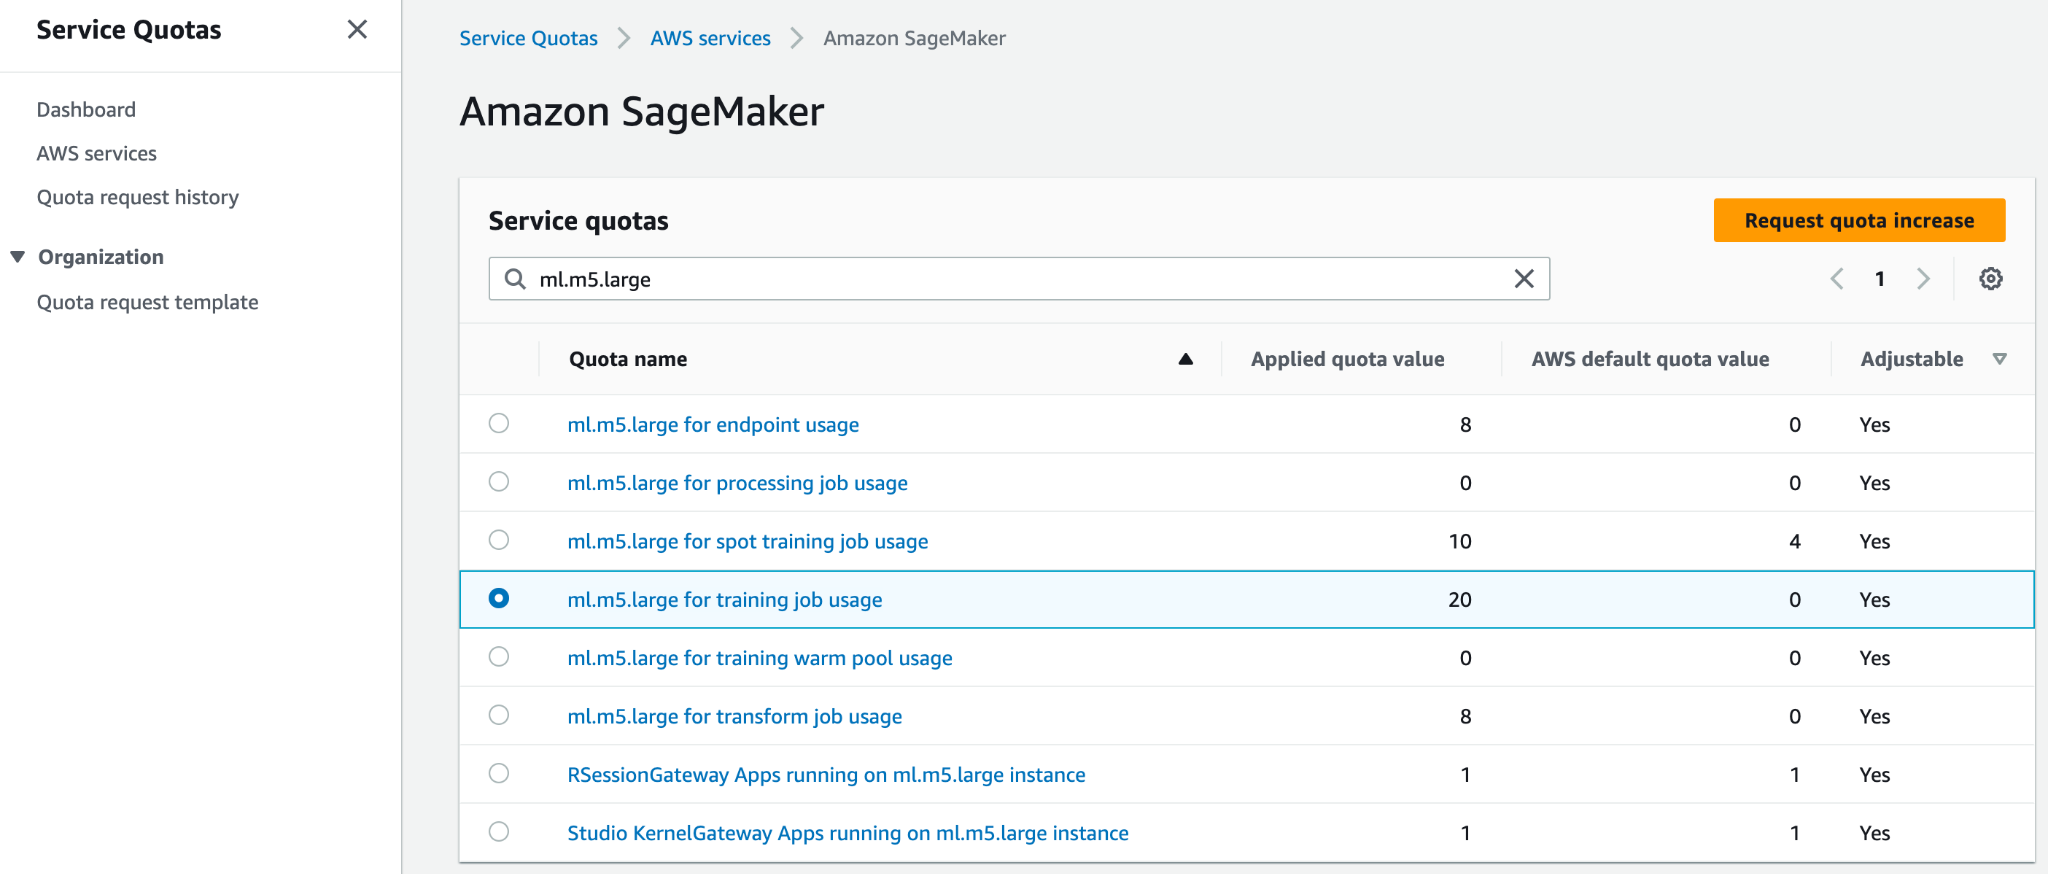2048x874 pixels.
Task: Go to AWS services breadcrumb
Action: point(710,38)
